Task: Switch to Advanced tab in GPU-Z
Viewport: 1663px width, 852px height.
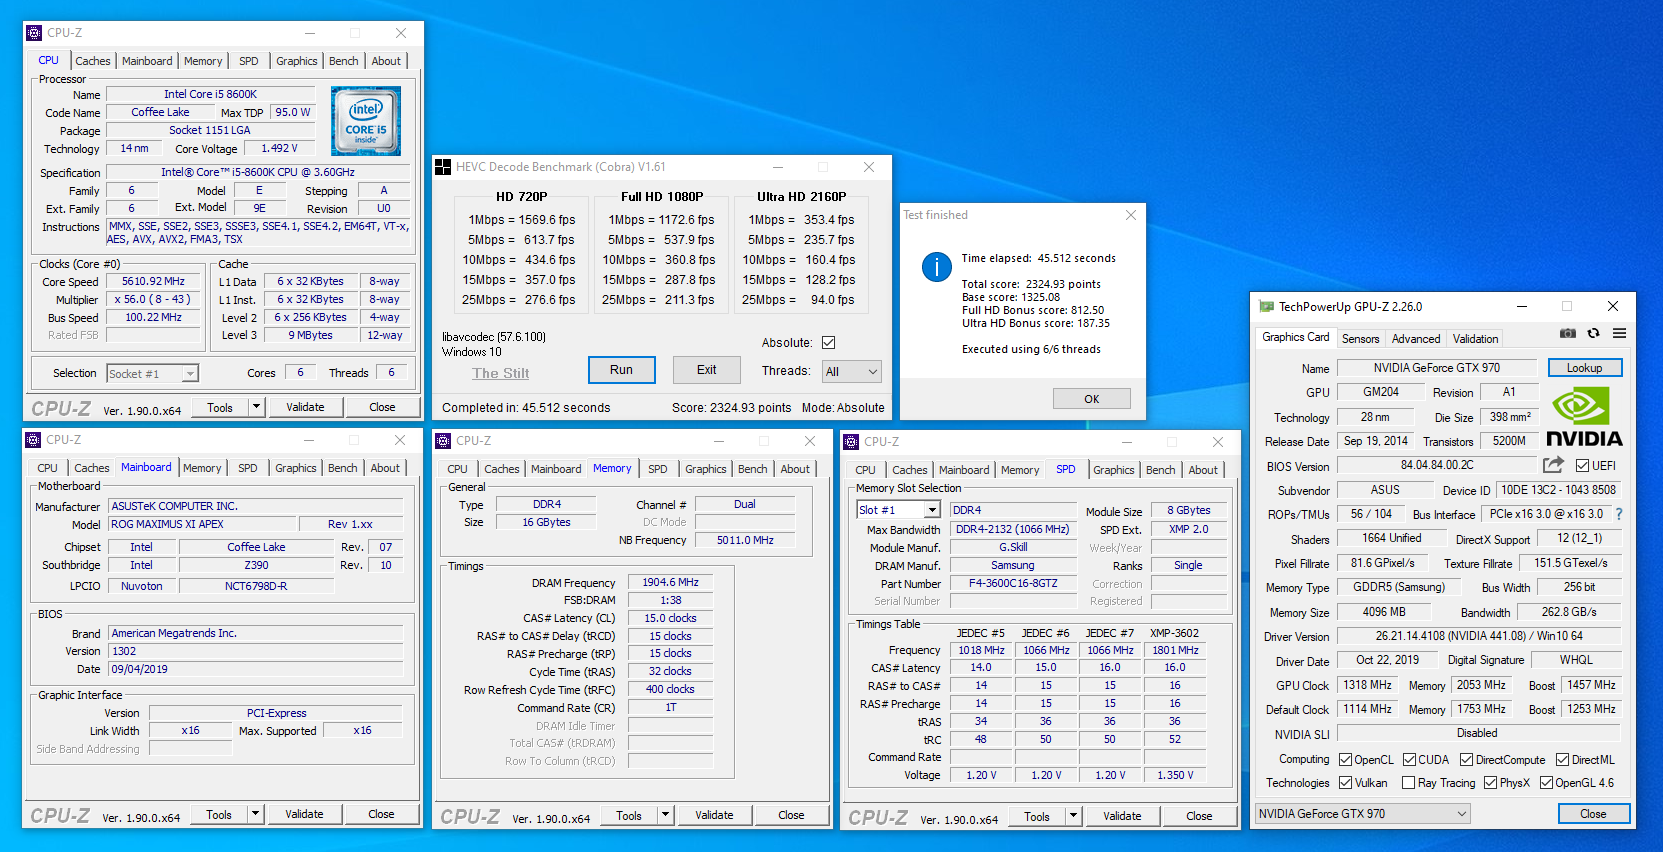Action: pyautogui.click(x=1416, y=339)
